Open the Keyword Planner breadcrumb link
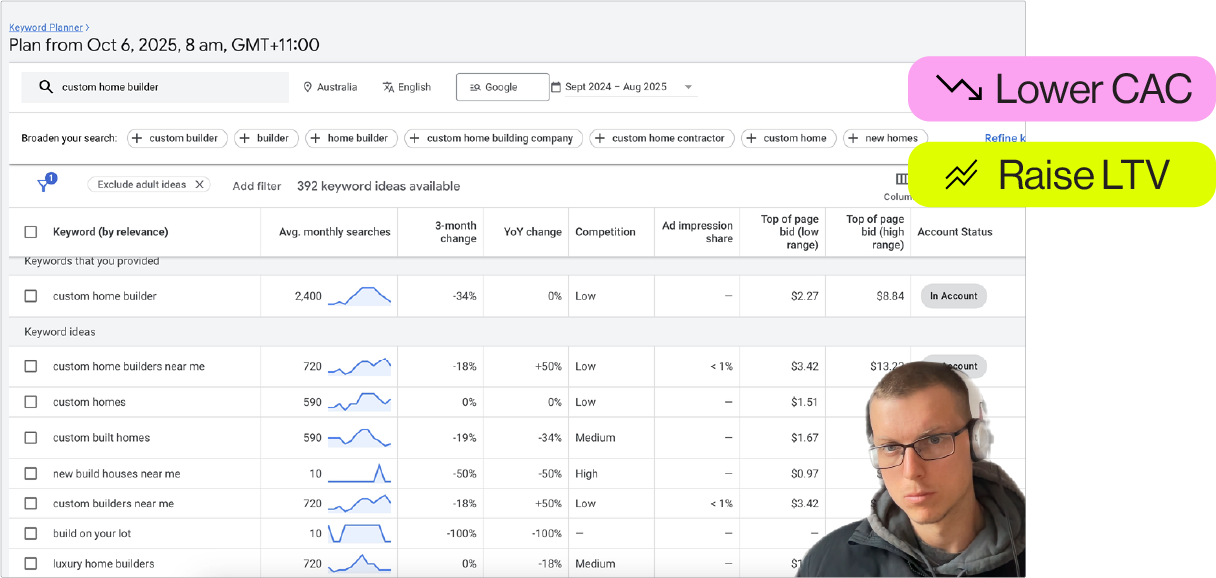Image resolution: width=1216 pixels, height=578 pixels. click(47, 28)
